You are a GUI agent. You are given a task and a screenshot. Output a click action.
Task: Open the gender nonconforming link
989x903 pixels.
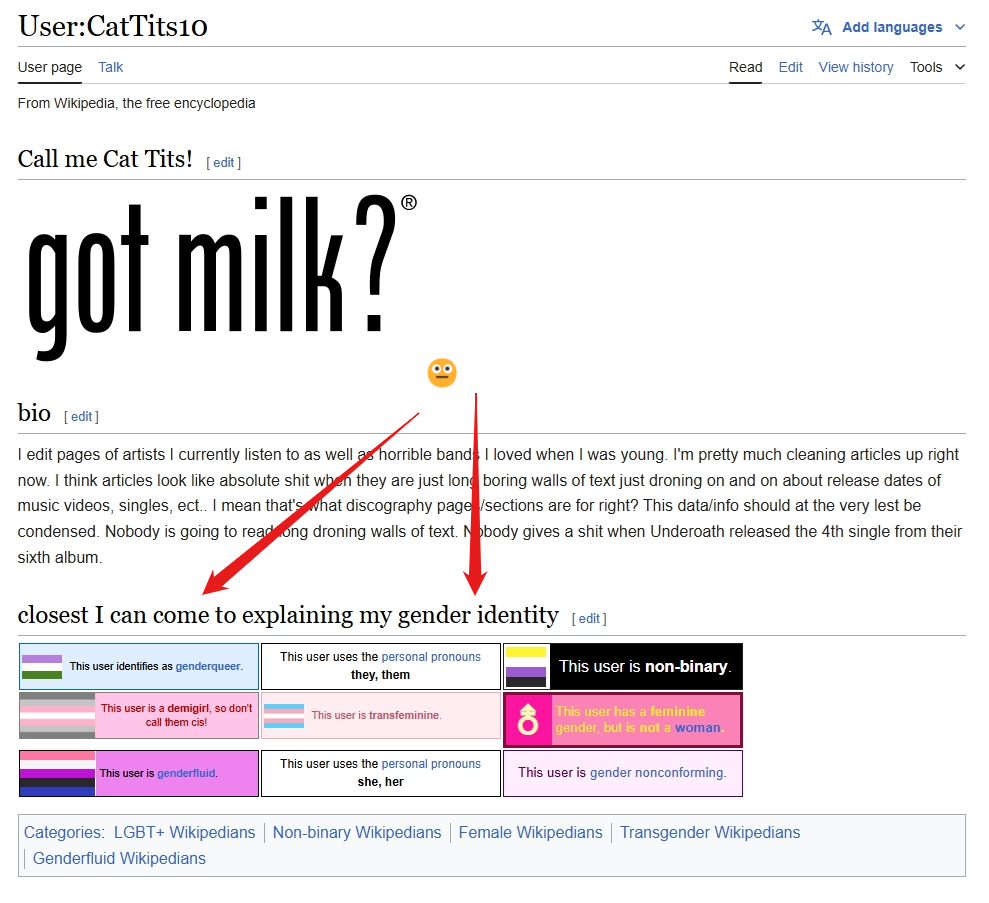657,772
